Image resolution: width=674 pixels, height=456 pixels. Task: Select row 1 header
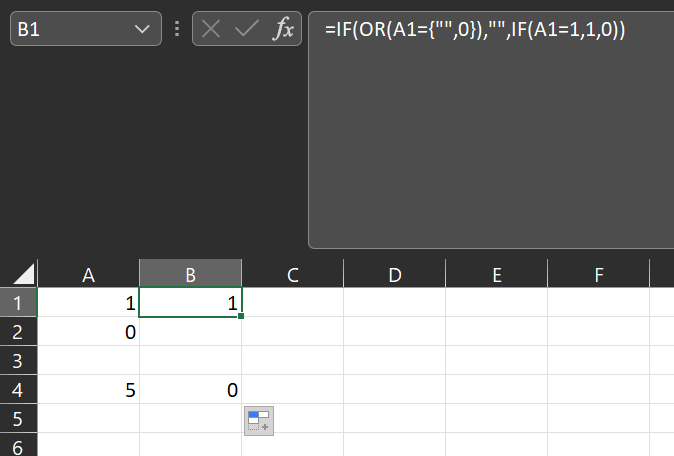coord(18,303)
